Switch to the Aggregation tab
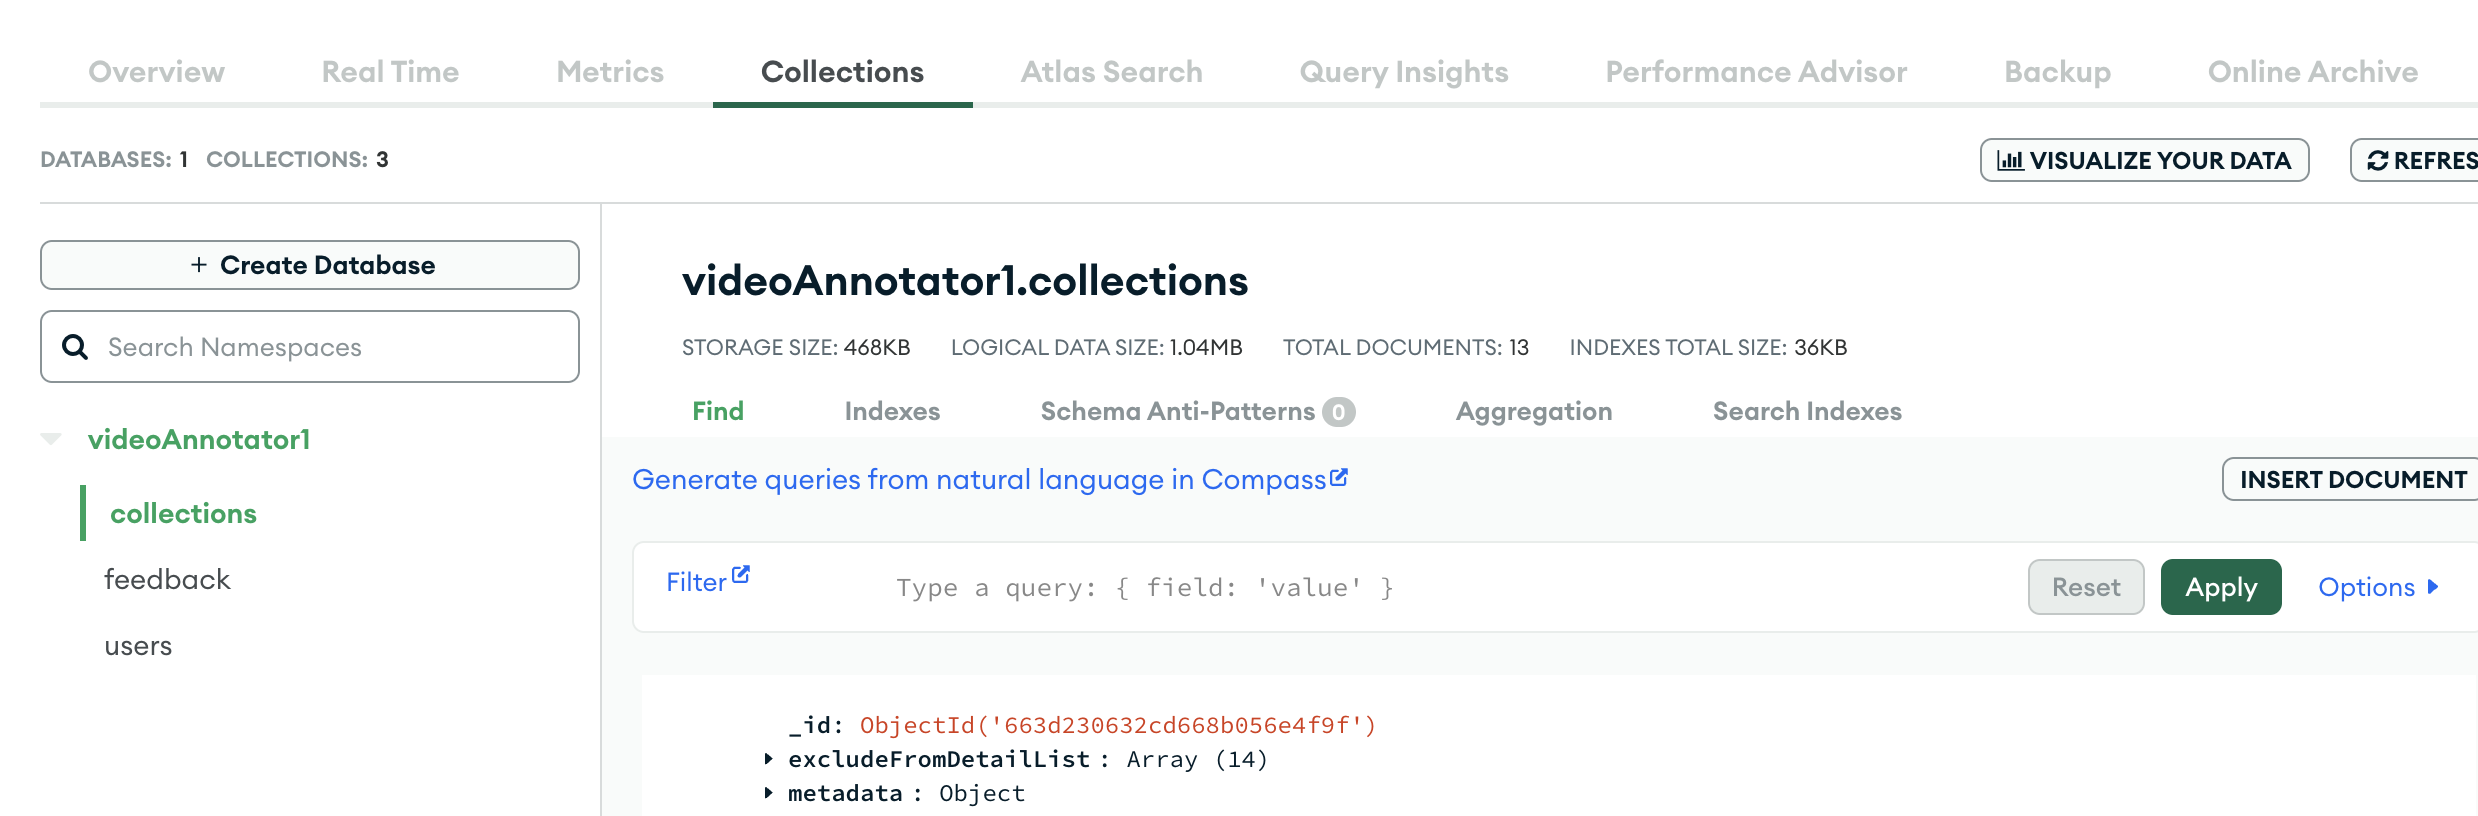This screenshot has height=816, width=2478. (x=1533, y=411)
